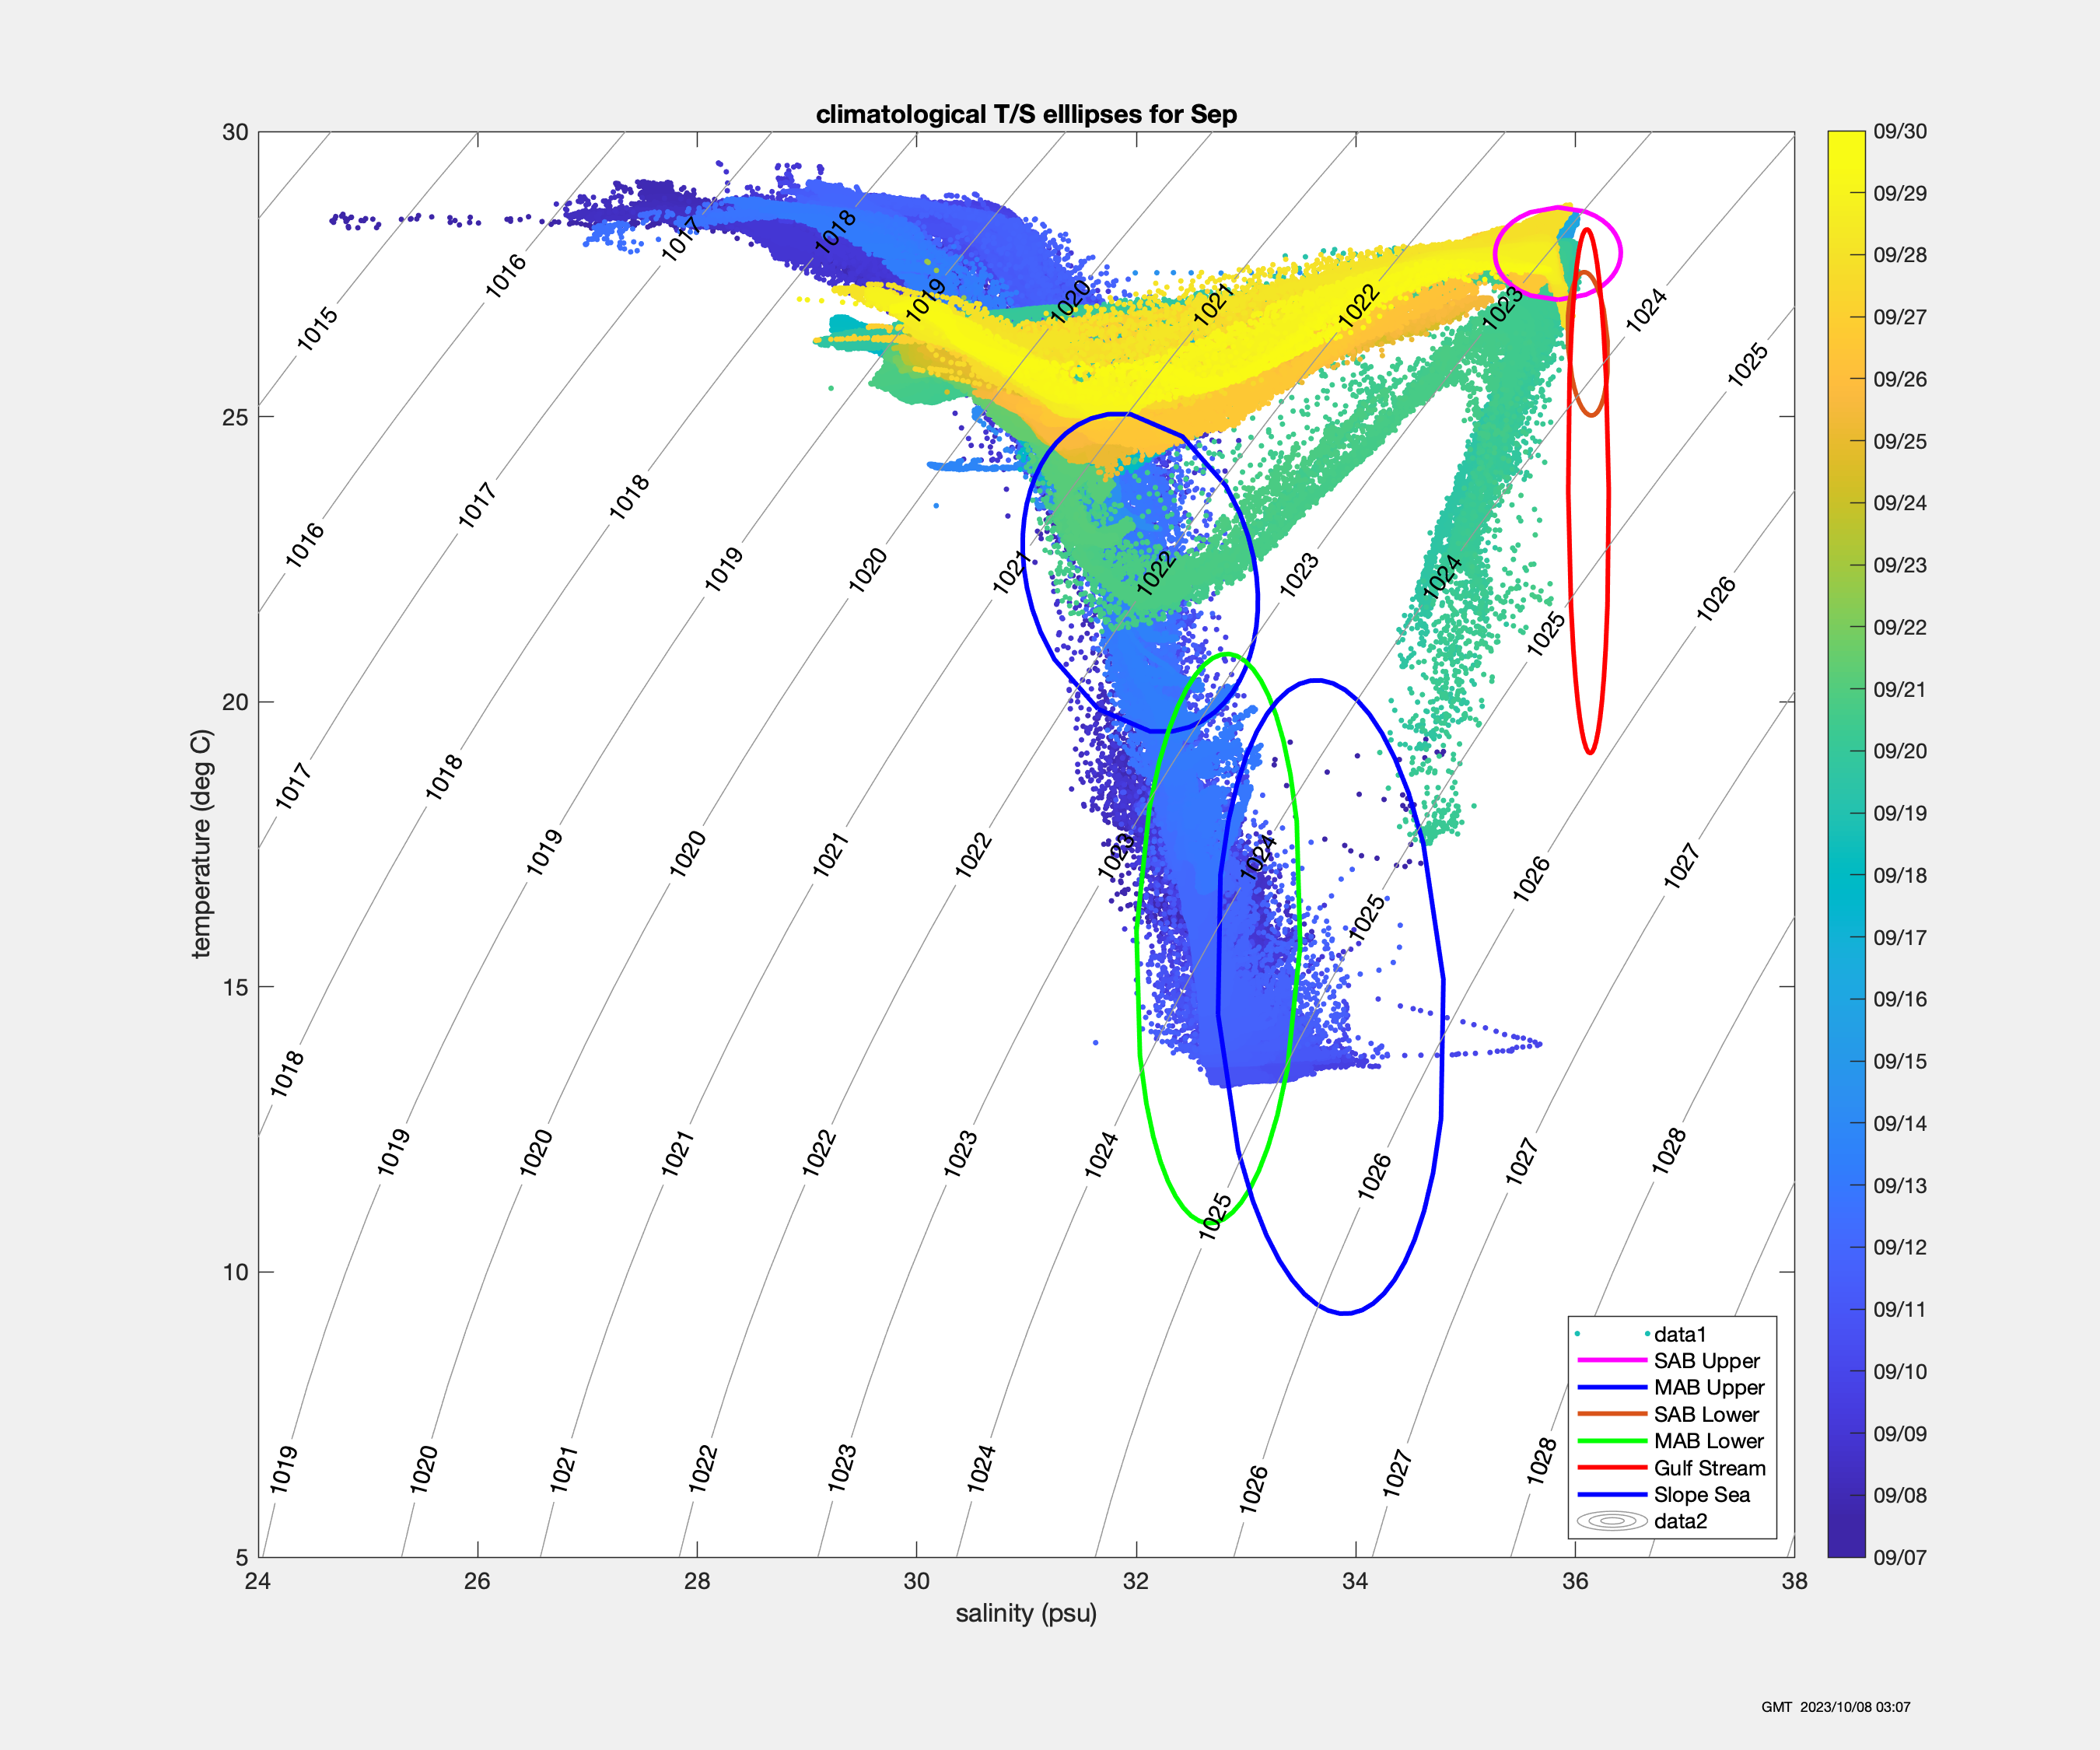Click the magenta line sample beside SAB Upper
The width and height of the screenshot is (2100, 1750).
click(1612, 1360)
